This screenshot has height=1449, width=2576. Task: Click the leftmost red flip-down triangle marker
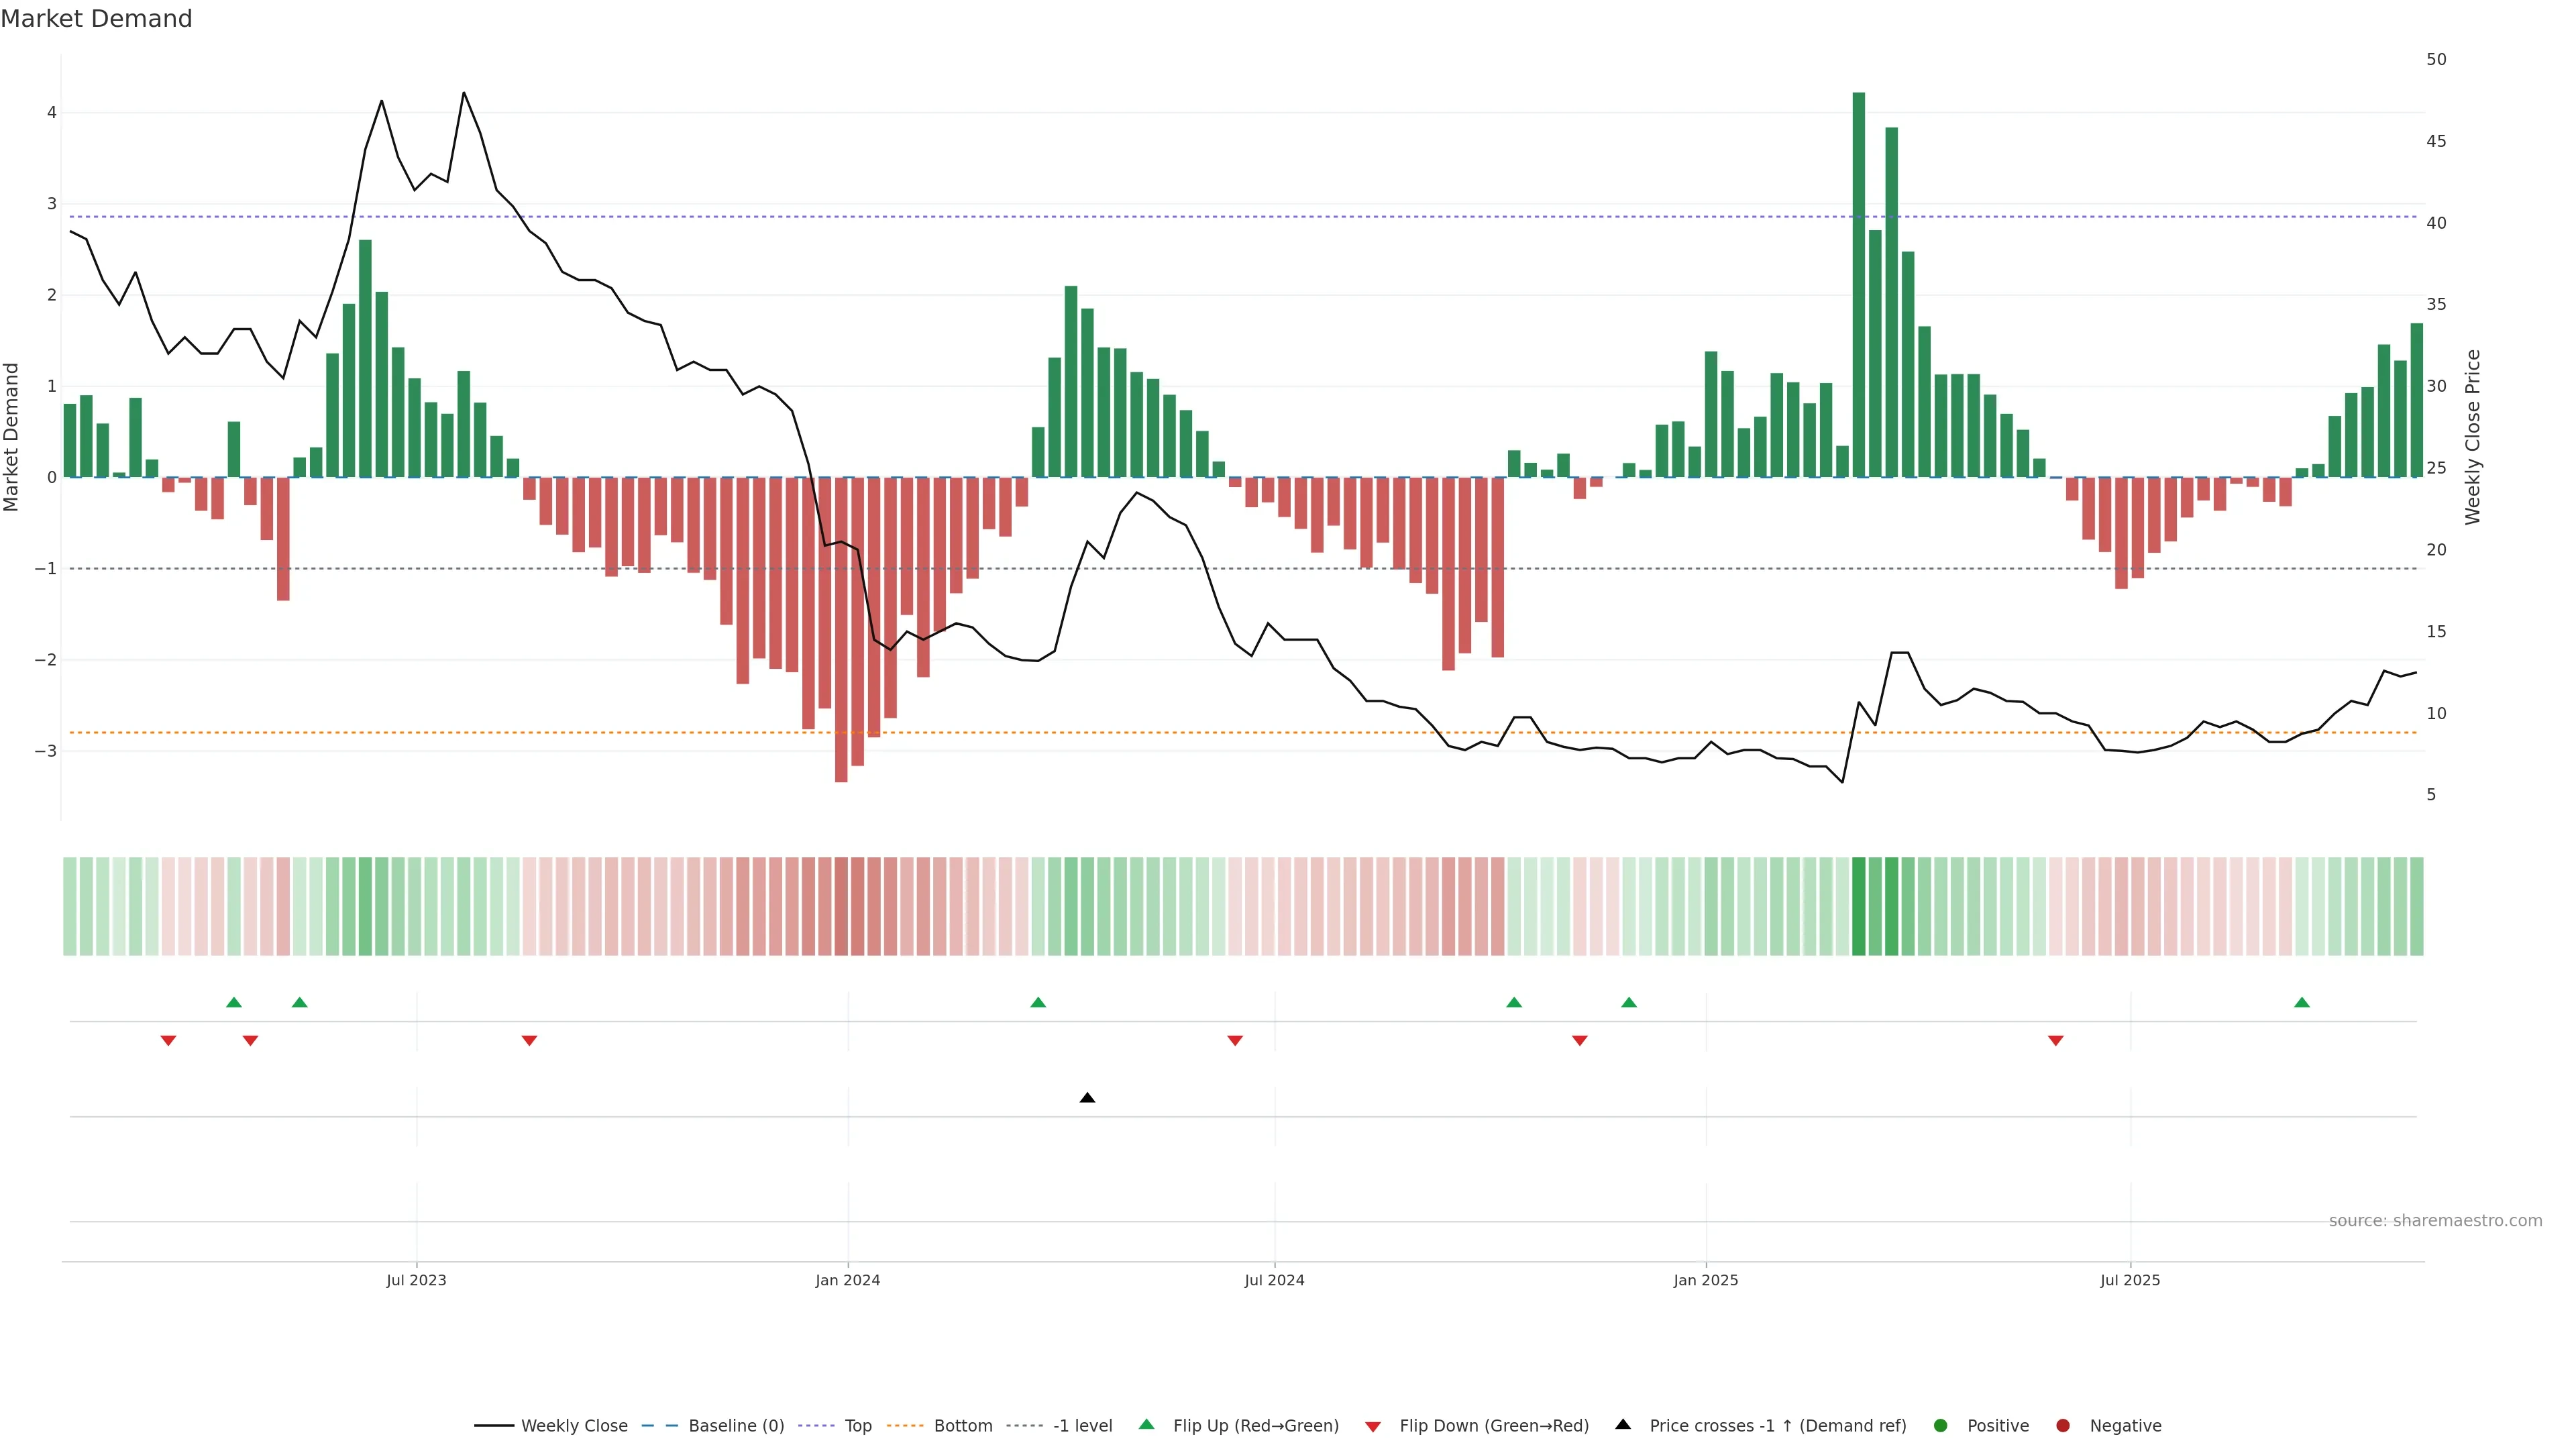[x=168, y=1041]
